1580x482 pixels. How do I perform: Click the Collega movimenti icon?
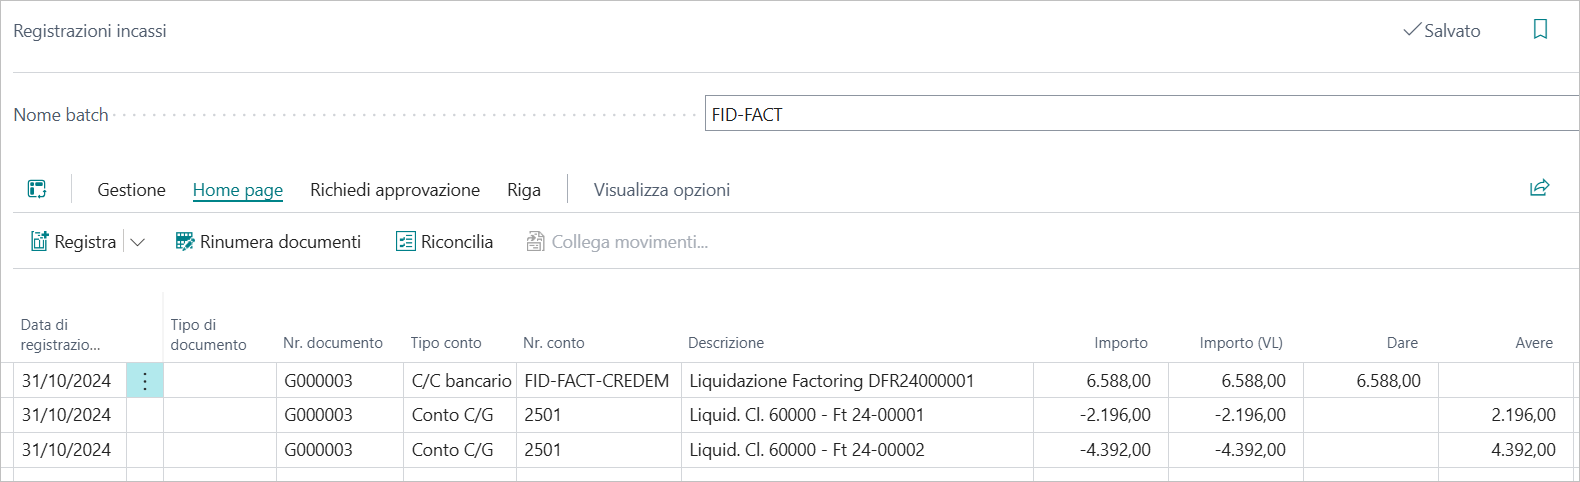[x=536, y=242]
